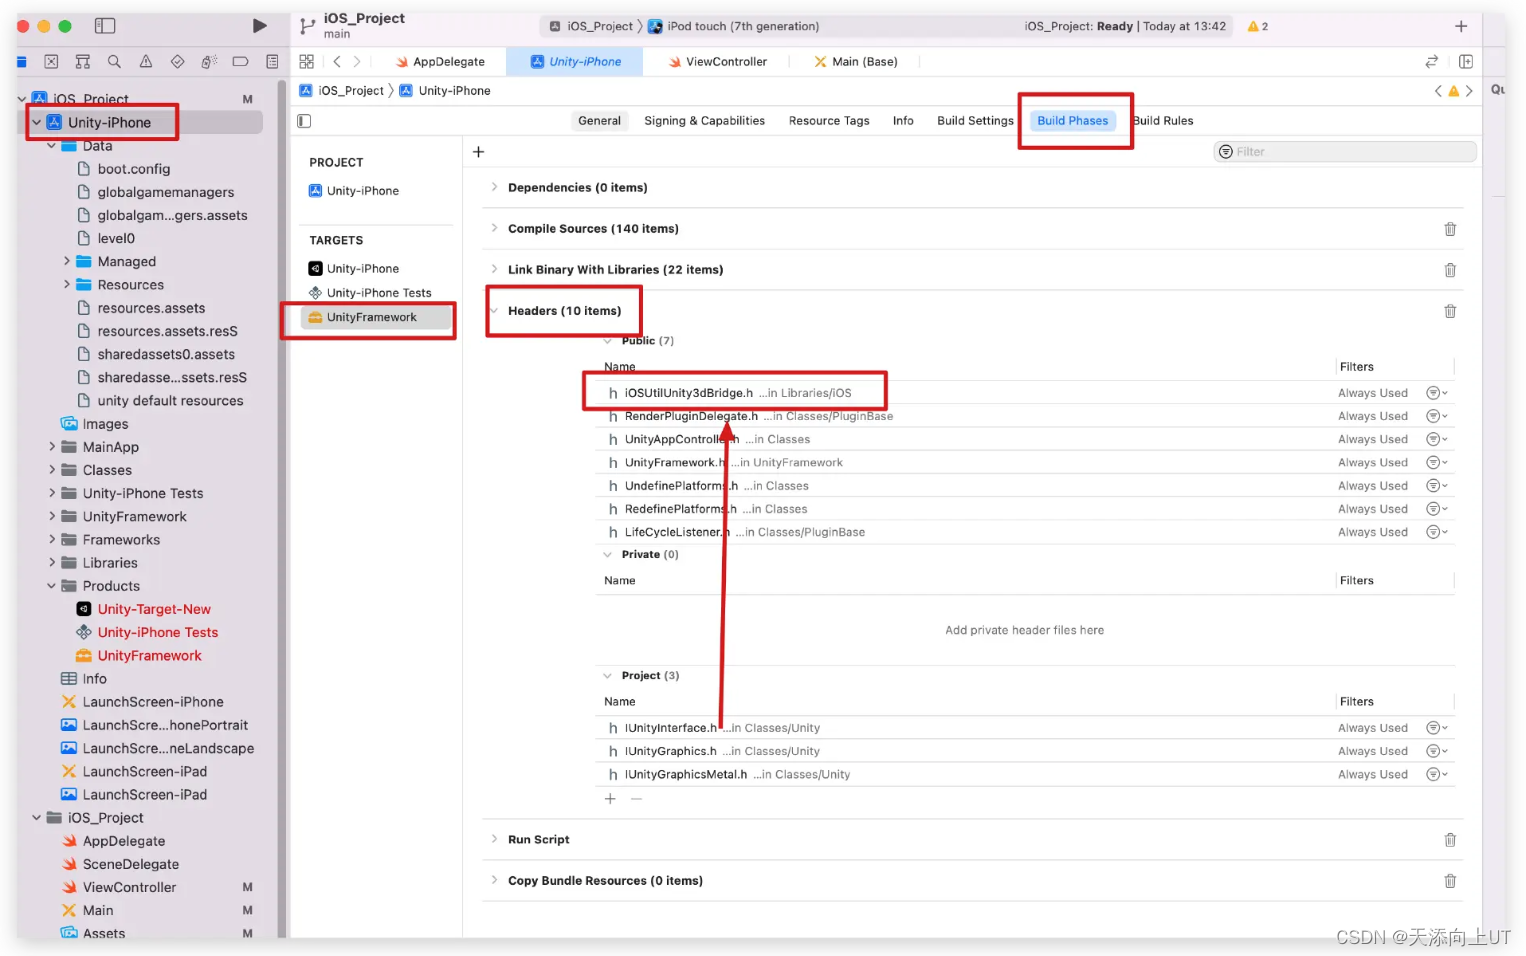Open the symbol navigator
Screen dimensions: 1526x956
pyautogui.click(x=83, y=62)
